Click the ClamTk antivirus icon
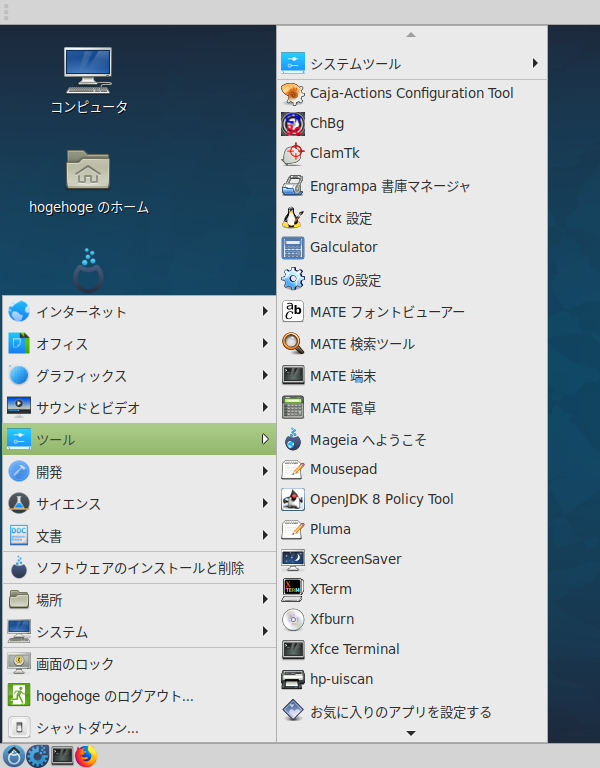600x768 pixels. [293, 153]
